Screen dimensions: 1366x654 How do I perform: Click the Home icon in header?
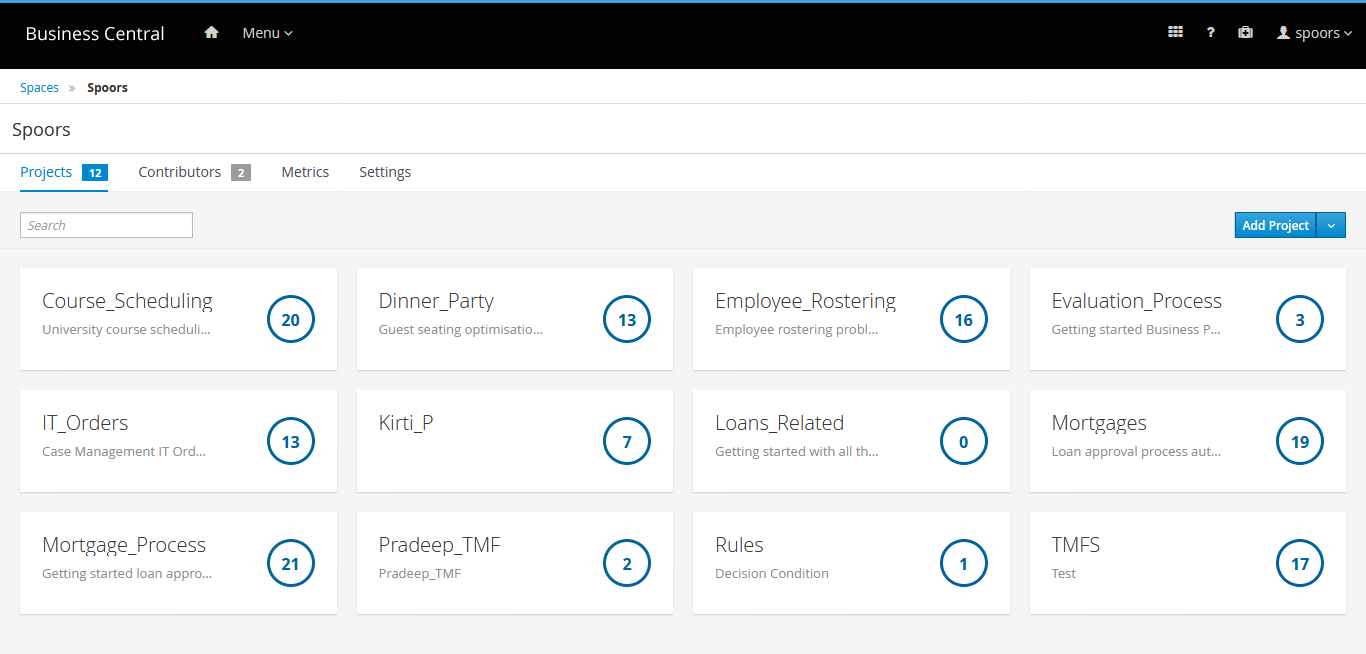pos(211,33)
